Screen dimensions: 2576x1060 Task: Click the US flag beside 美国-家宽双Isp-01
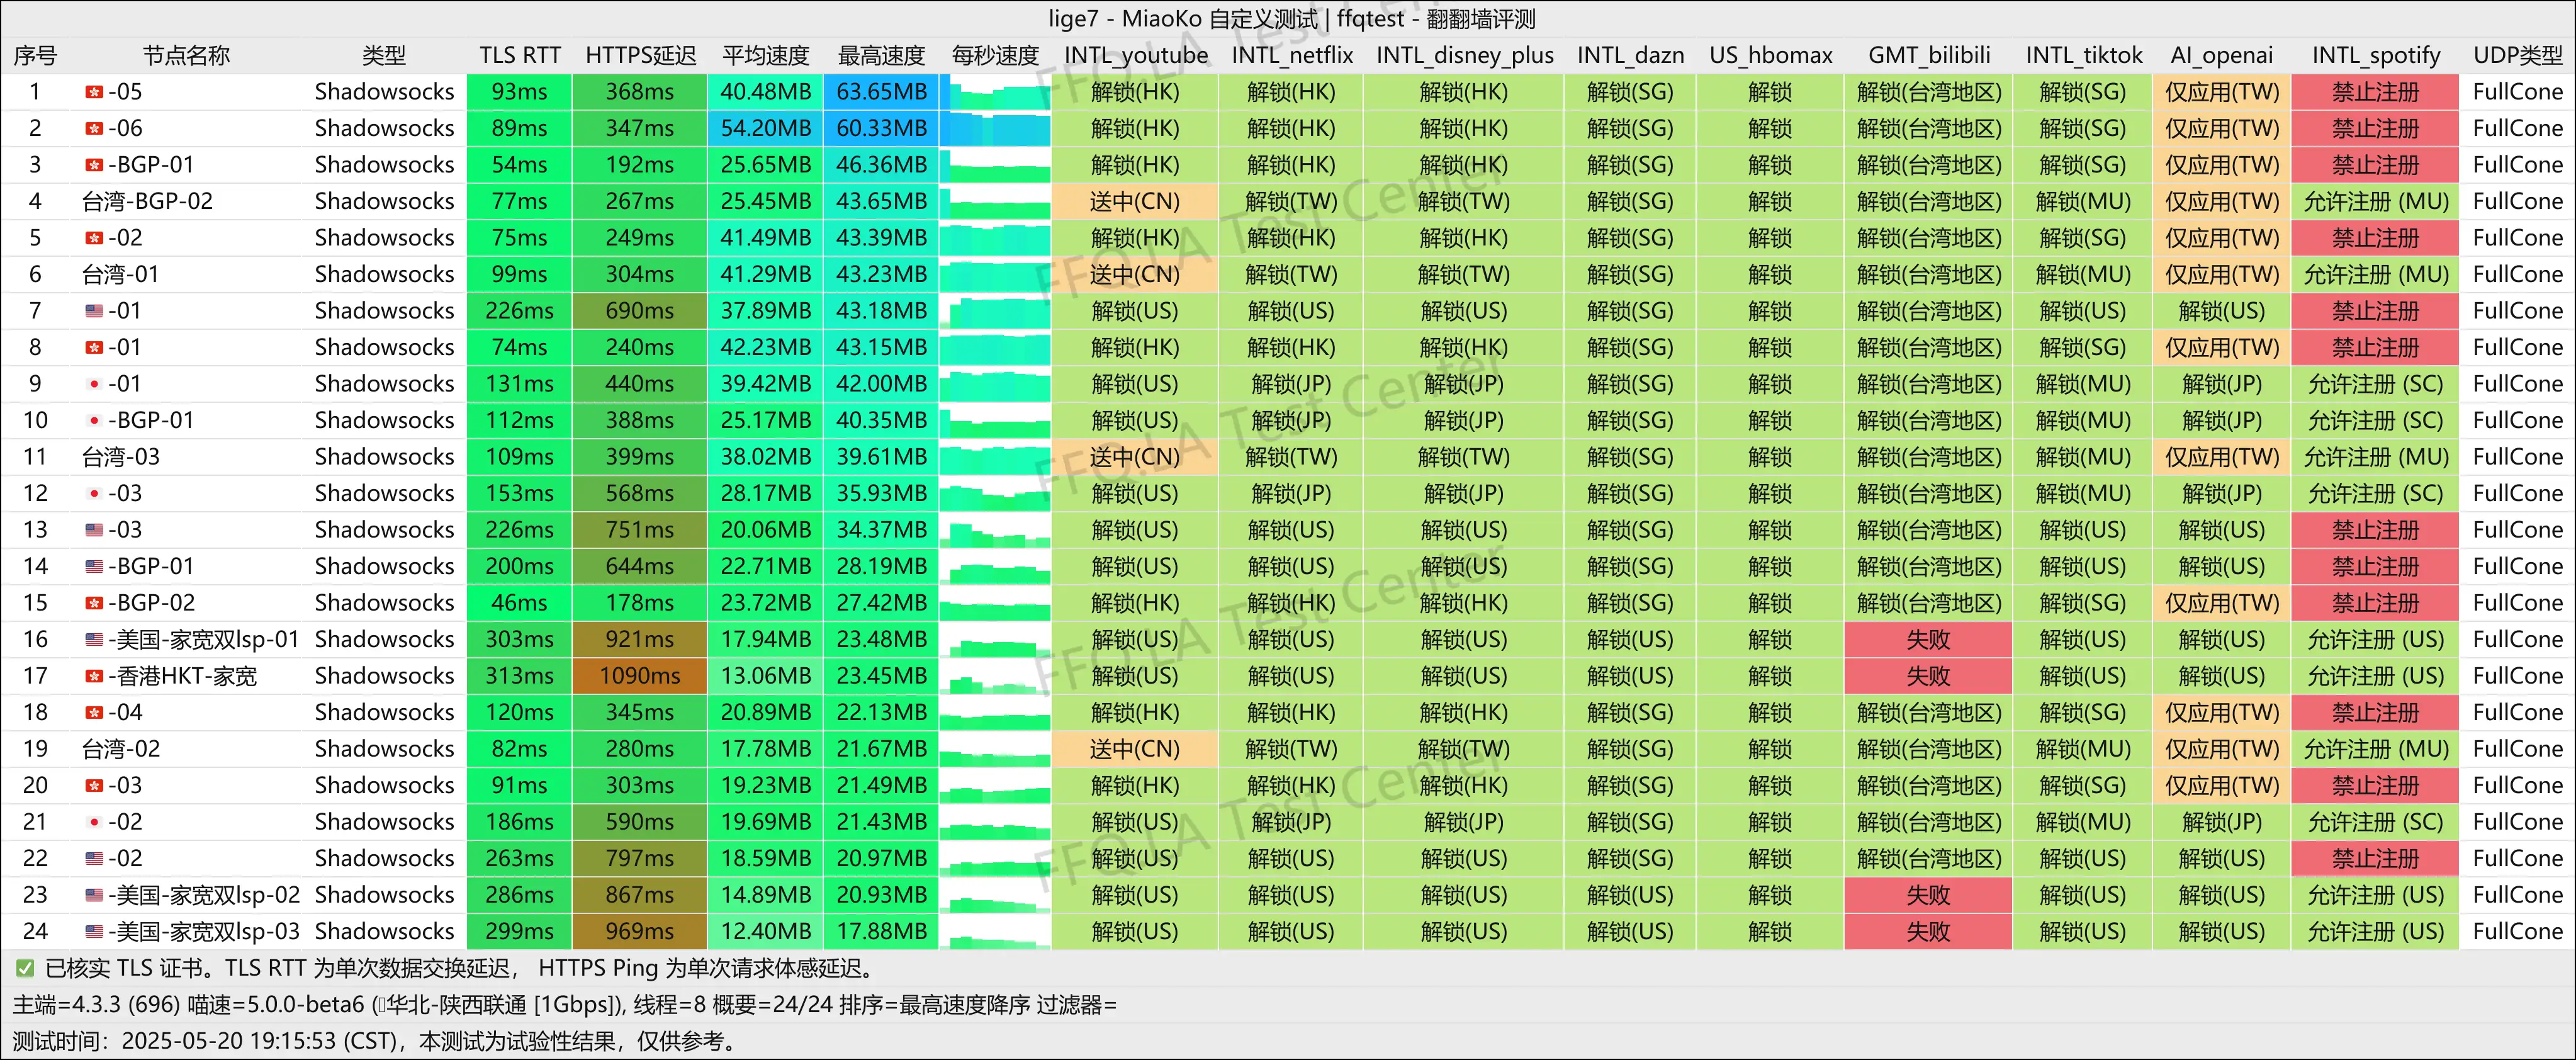coord(94,639)
